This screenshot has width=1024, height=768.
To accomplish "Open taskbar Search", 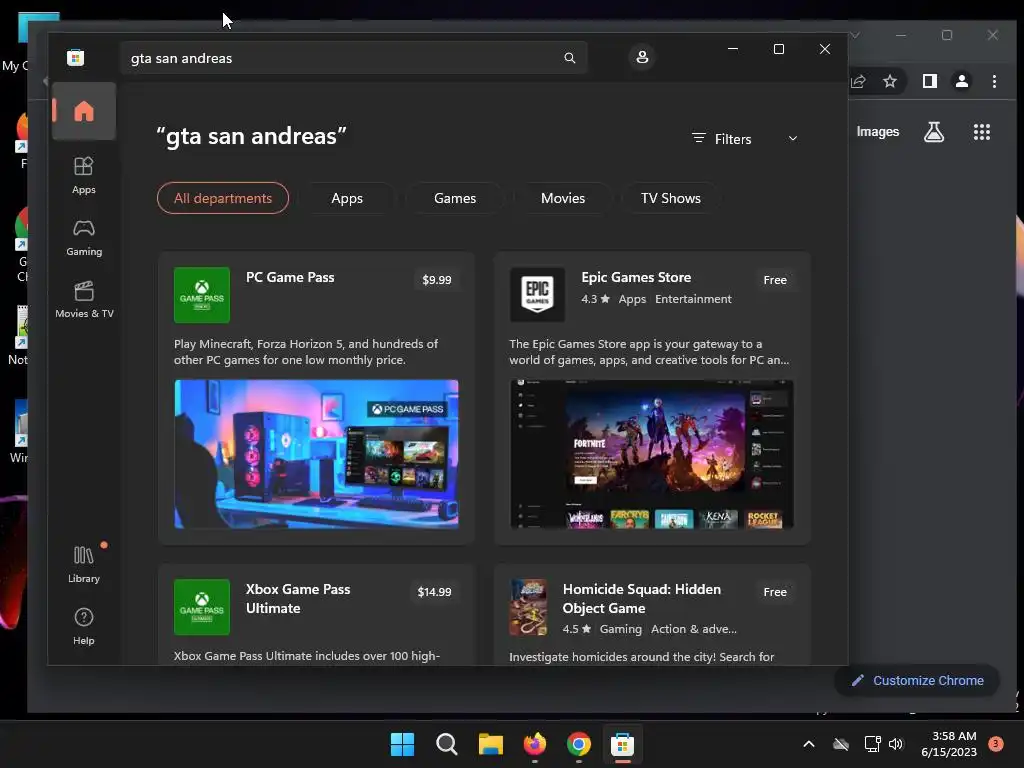I will (447, 744).
